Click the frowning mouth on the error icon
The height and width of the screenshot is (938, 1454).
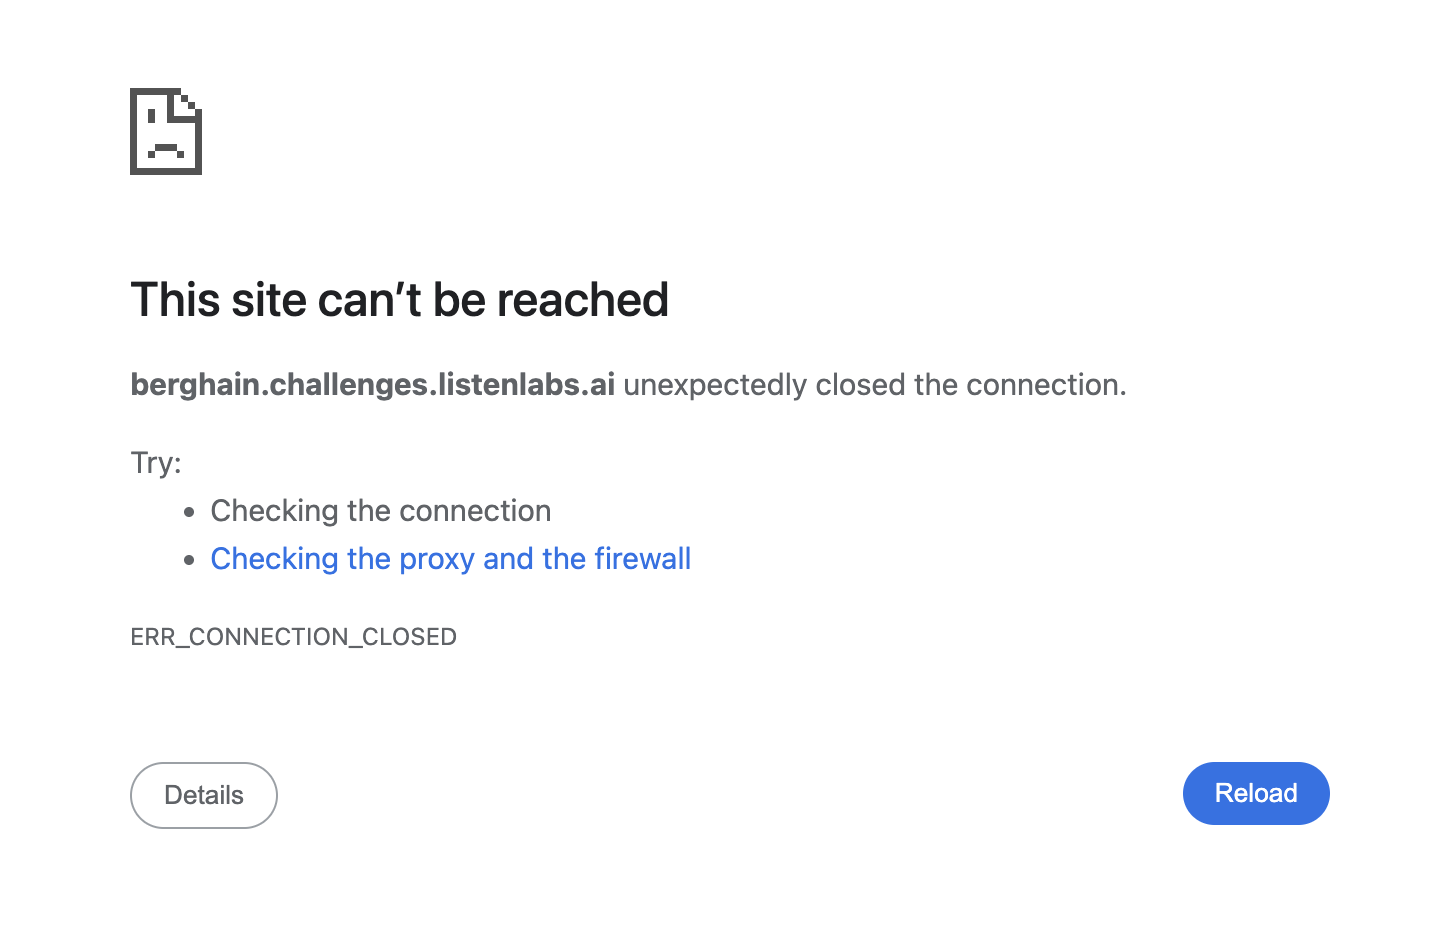click(x=166, y=151)
